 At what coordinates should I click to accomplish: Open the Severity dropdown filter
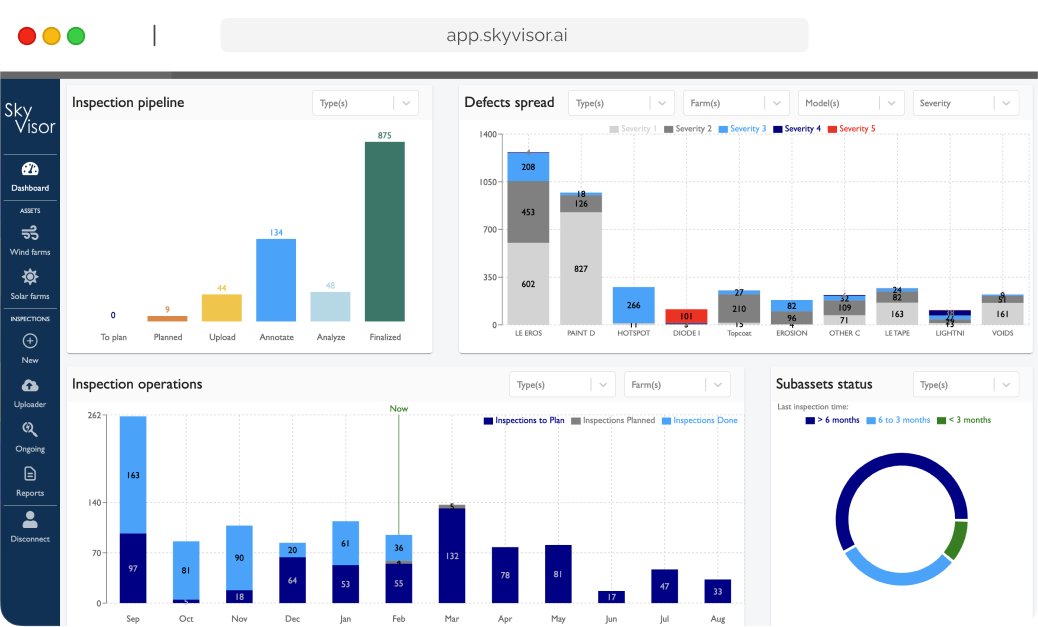coord(965,103)
